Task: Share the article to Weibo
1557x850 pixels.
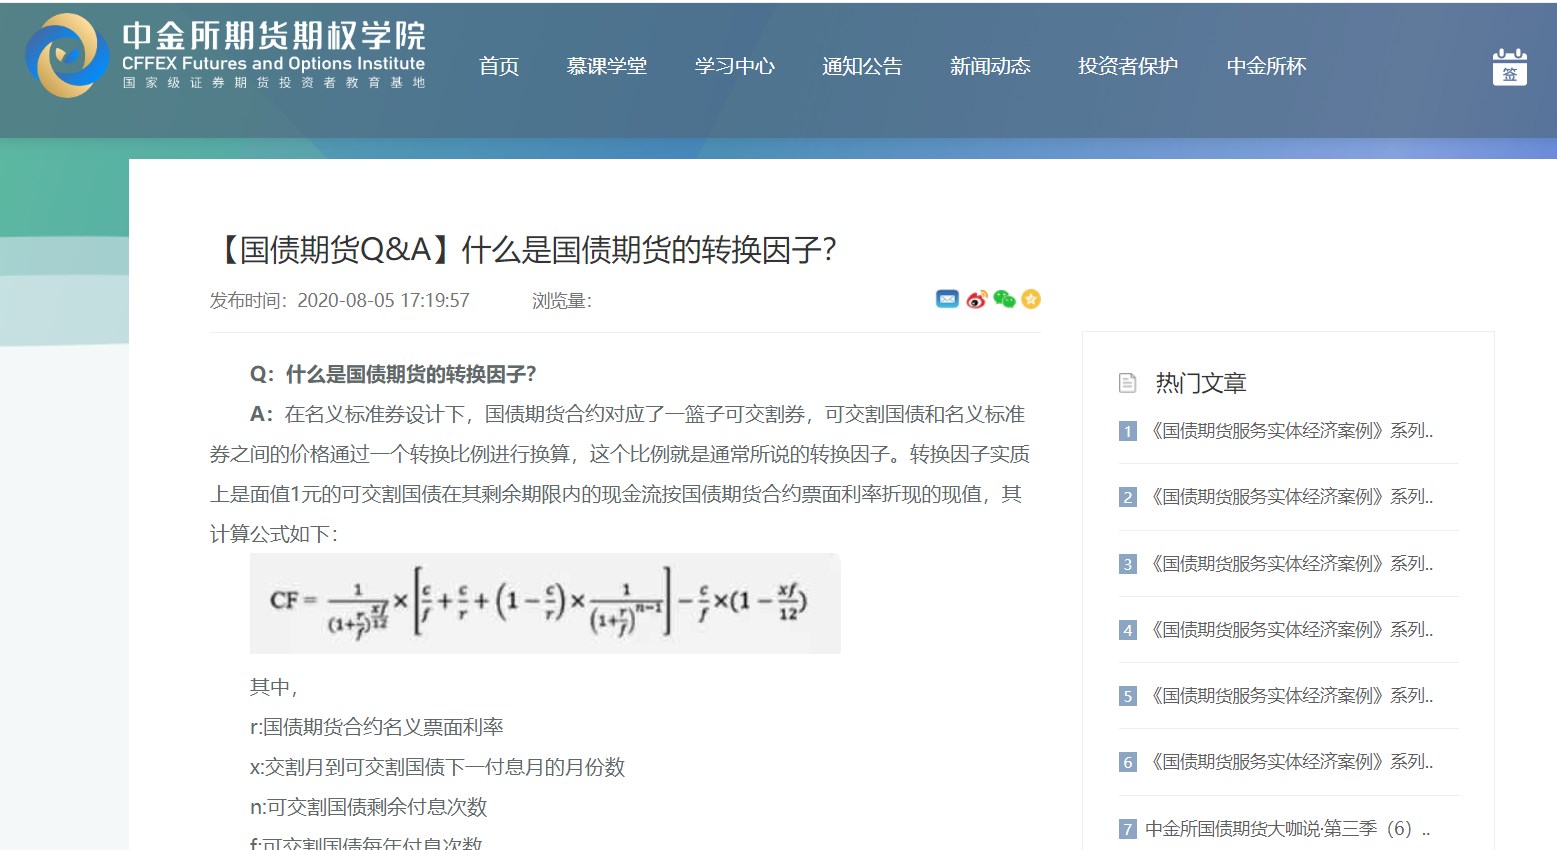Action: (976, 299)
